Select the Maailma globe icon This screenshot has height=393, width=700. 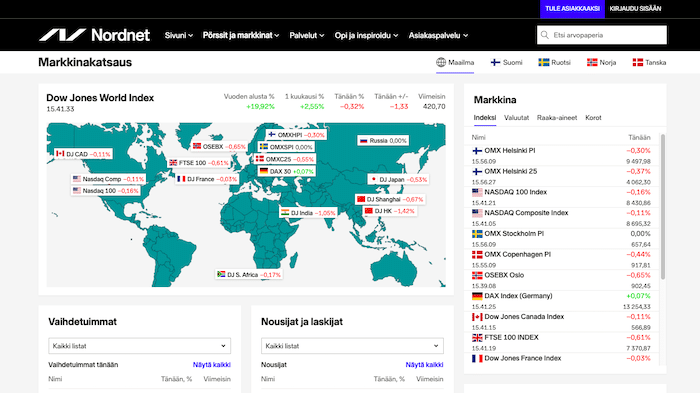coord(441,62)
